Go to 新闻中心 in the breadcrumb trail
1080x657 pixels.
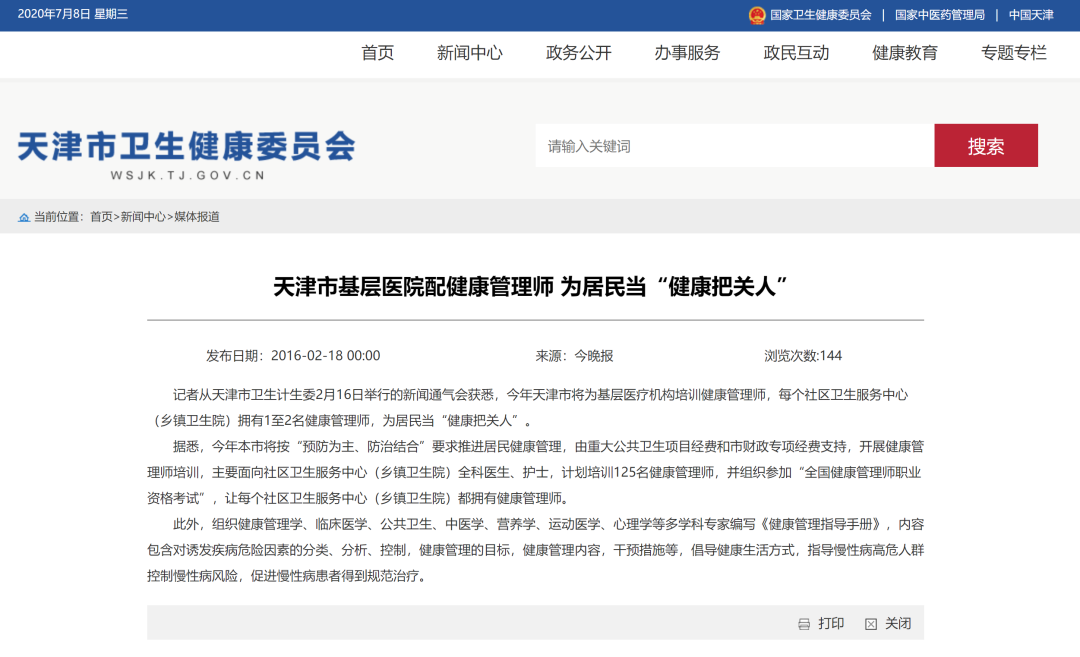(x=143, y=217)
